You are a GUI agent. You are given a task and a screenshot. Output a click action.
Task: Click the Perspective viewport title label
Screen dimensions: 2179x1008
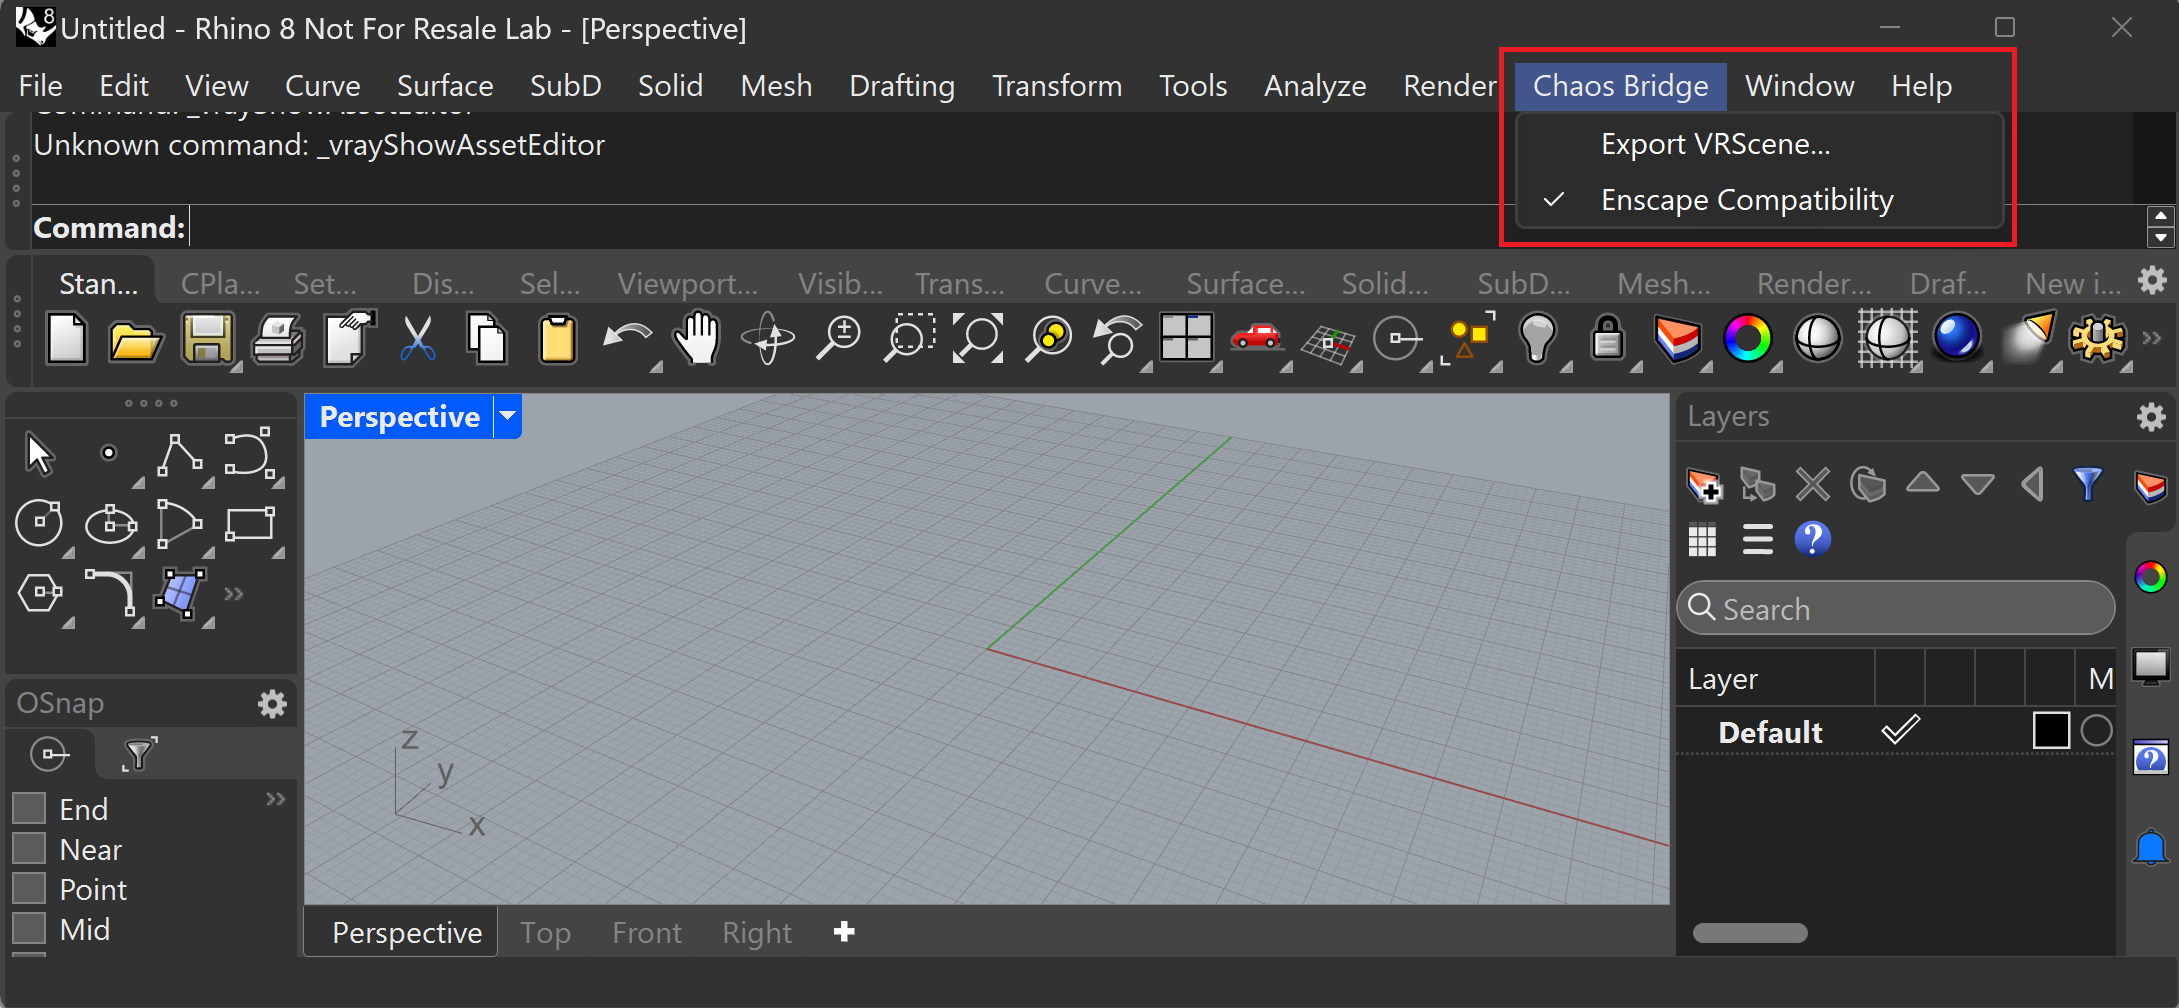point(400,416)
